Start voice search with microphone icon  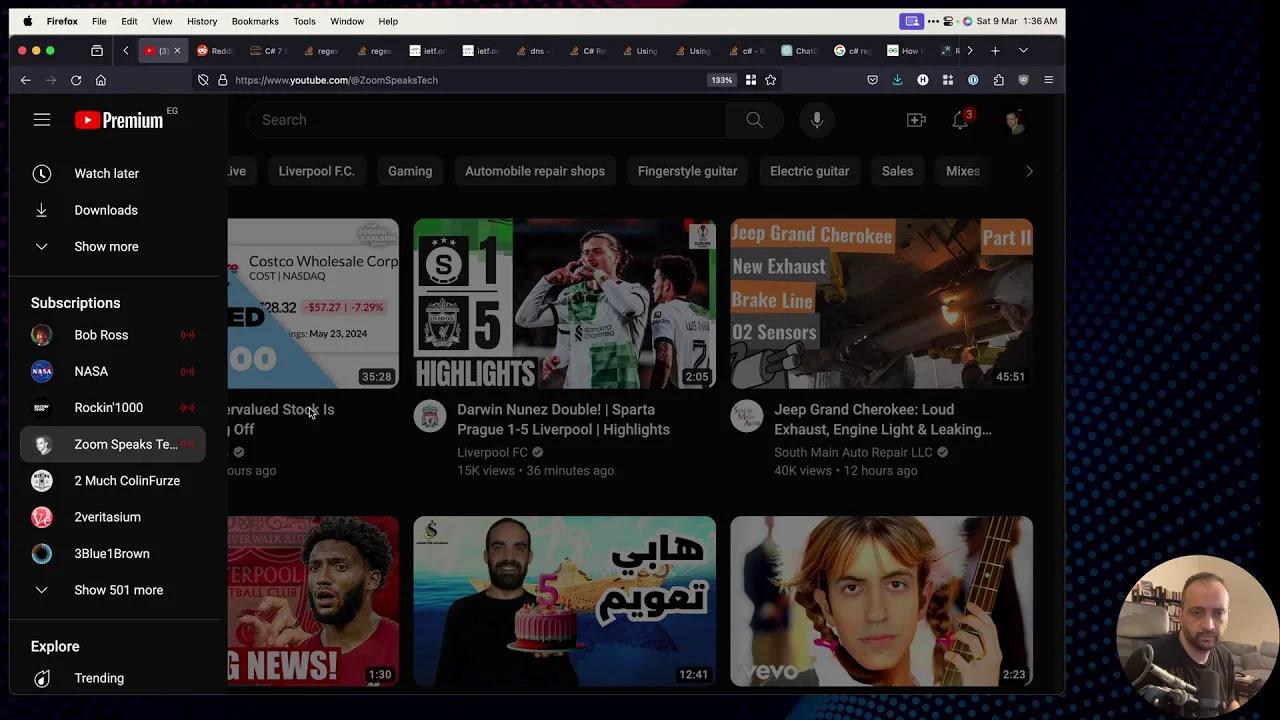[817, 120]
